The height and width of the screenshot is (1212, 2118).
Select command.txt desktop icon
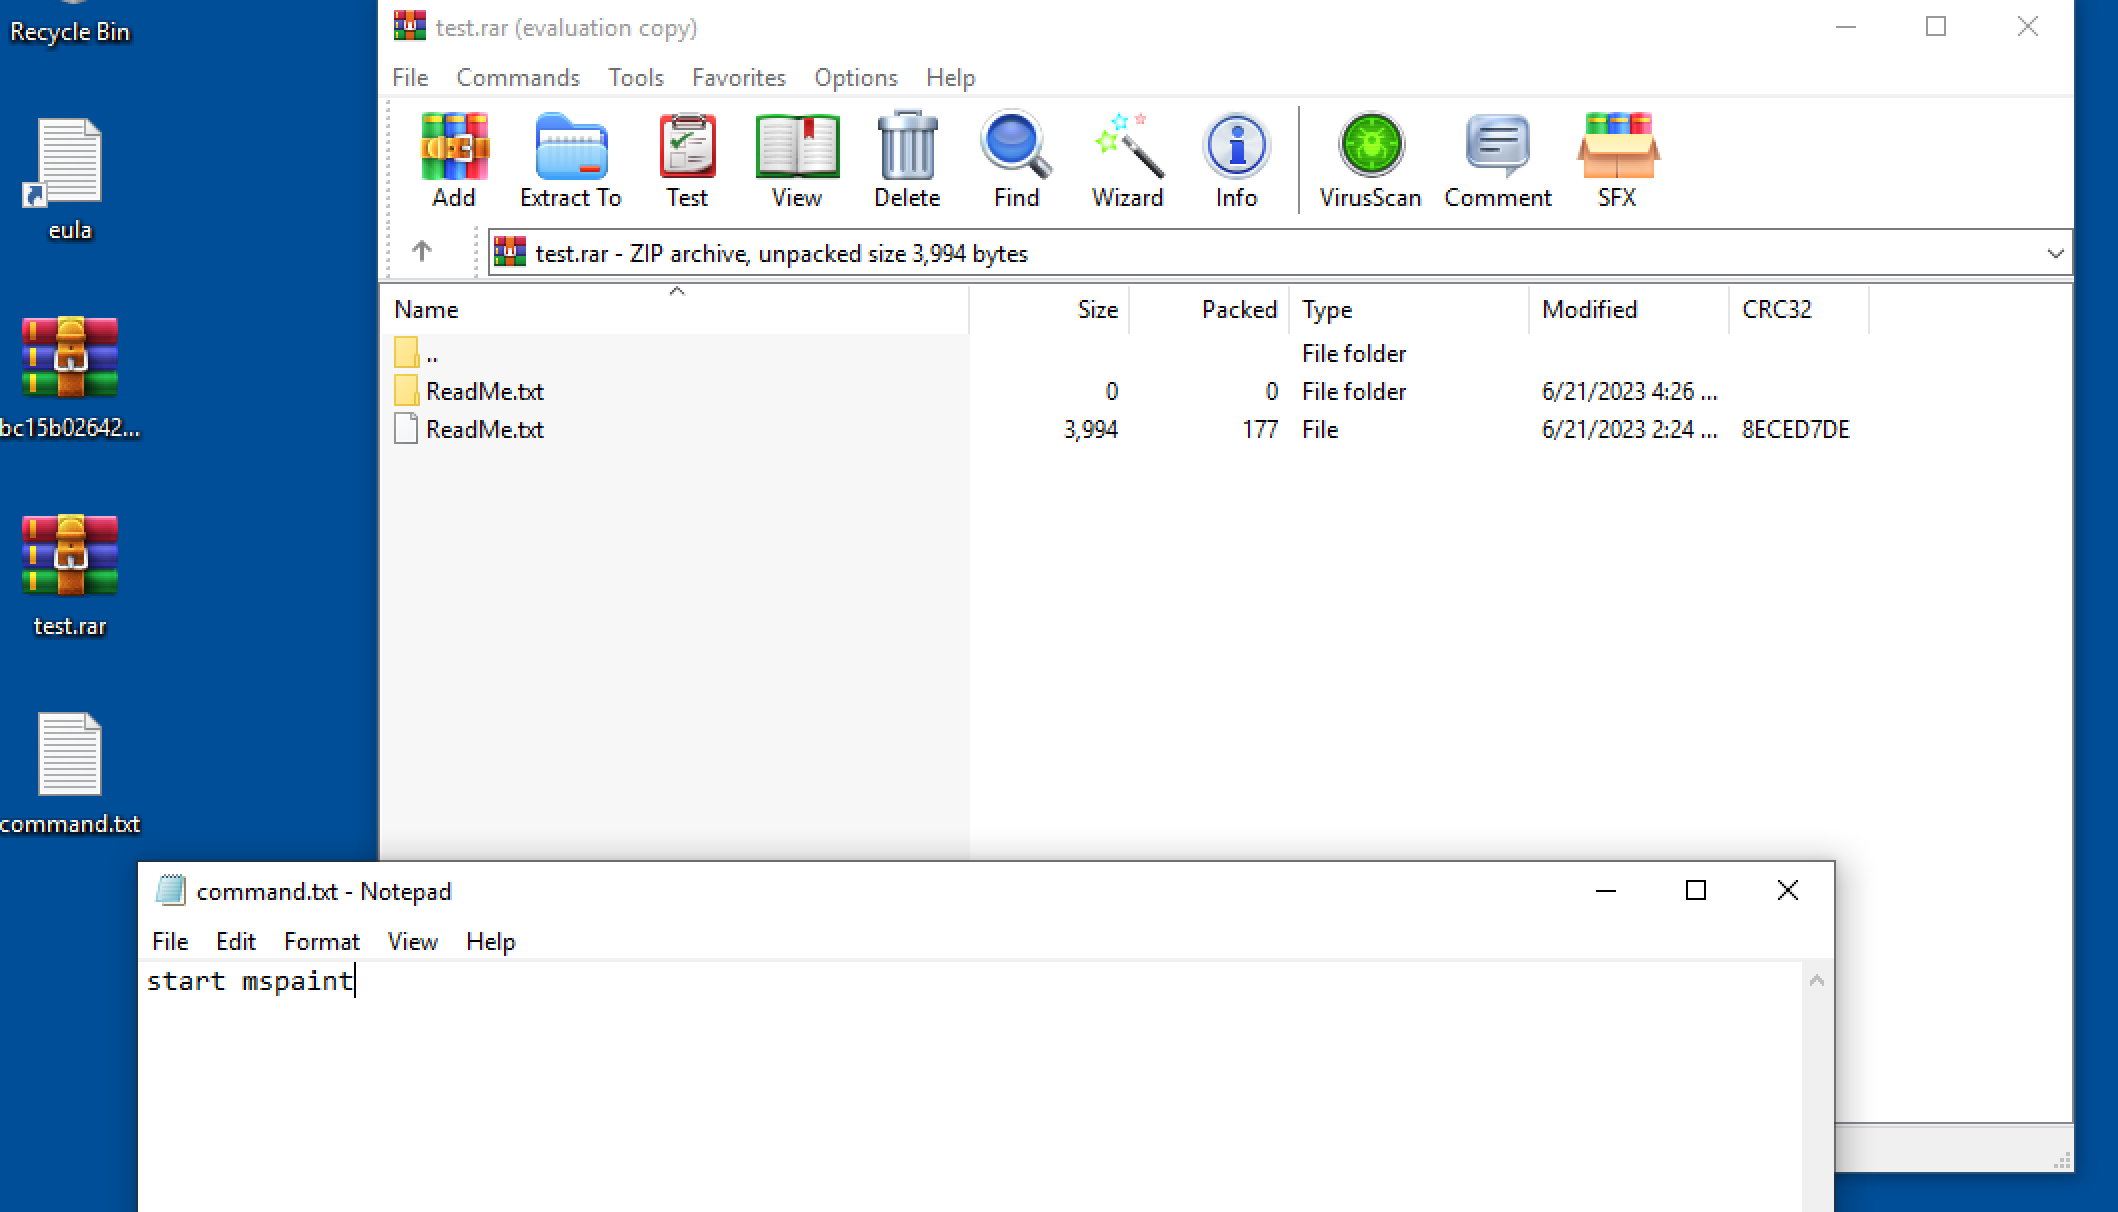click(x=70, y=774)
